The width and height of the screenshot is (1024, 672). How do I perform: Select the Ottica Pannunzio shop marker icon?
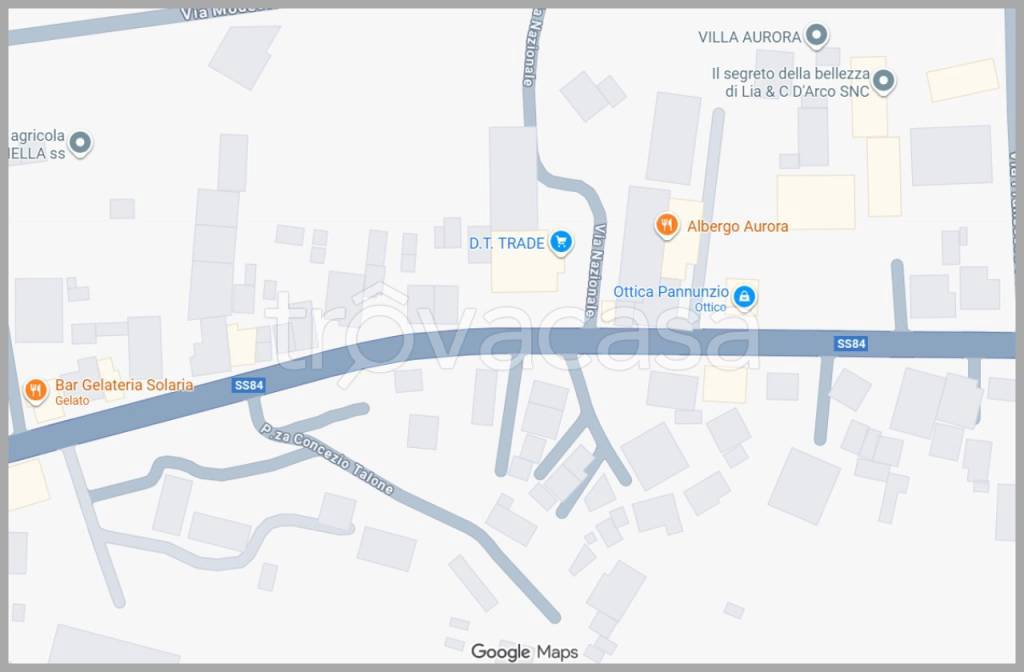click(x=744, y=297)
